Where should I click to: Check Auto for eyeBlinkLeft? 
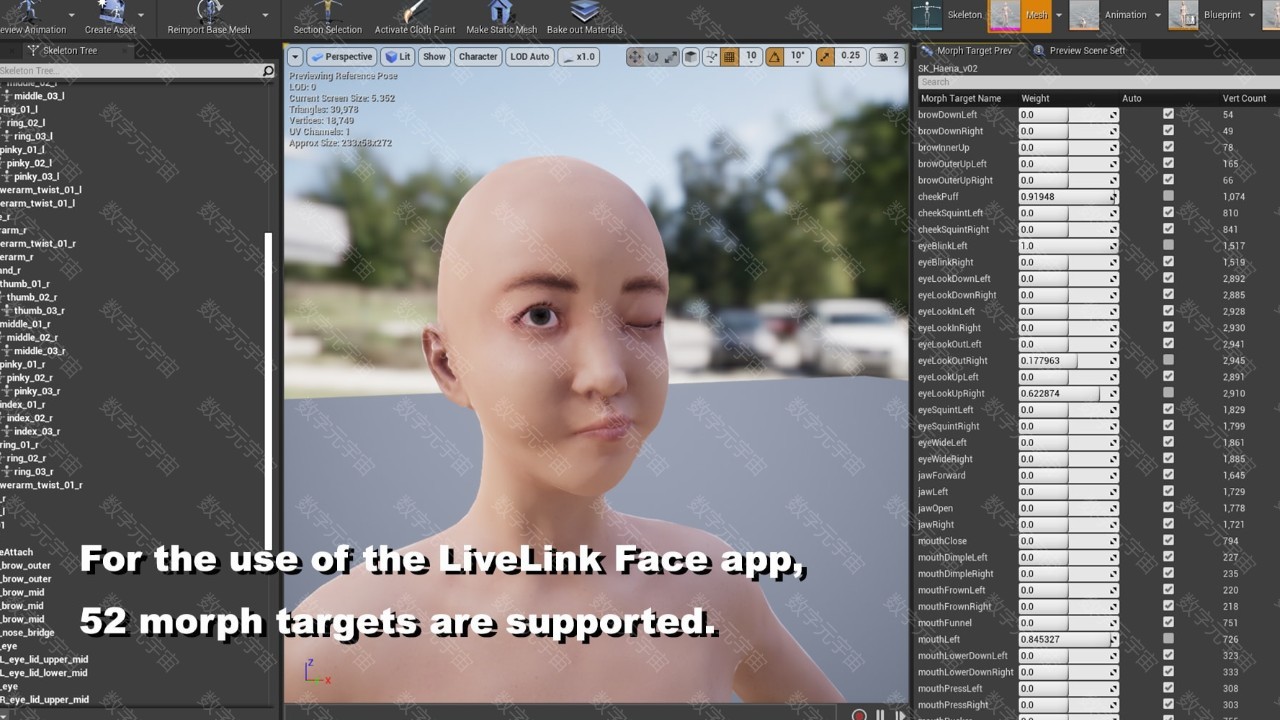coord(1168,246)
